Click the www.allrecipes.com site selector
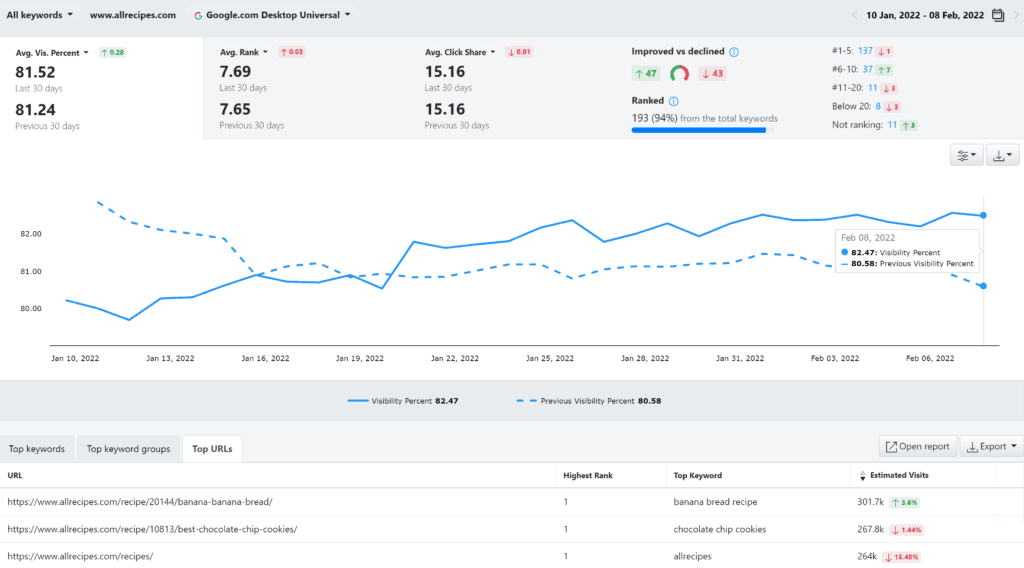The image size is (1024, 568). pos(133,14)
